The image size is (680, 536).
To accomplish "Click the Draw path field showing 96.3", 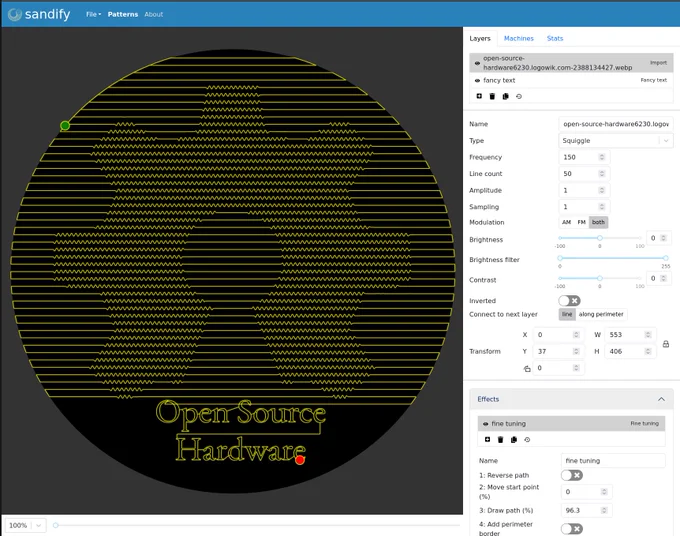I will coord(587,510).
